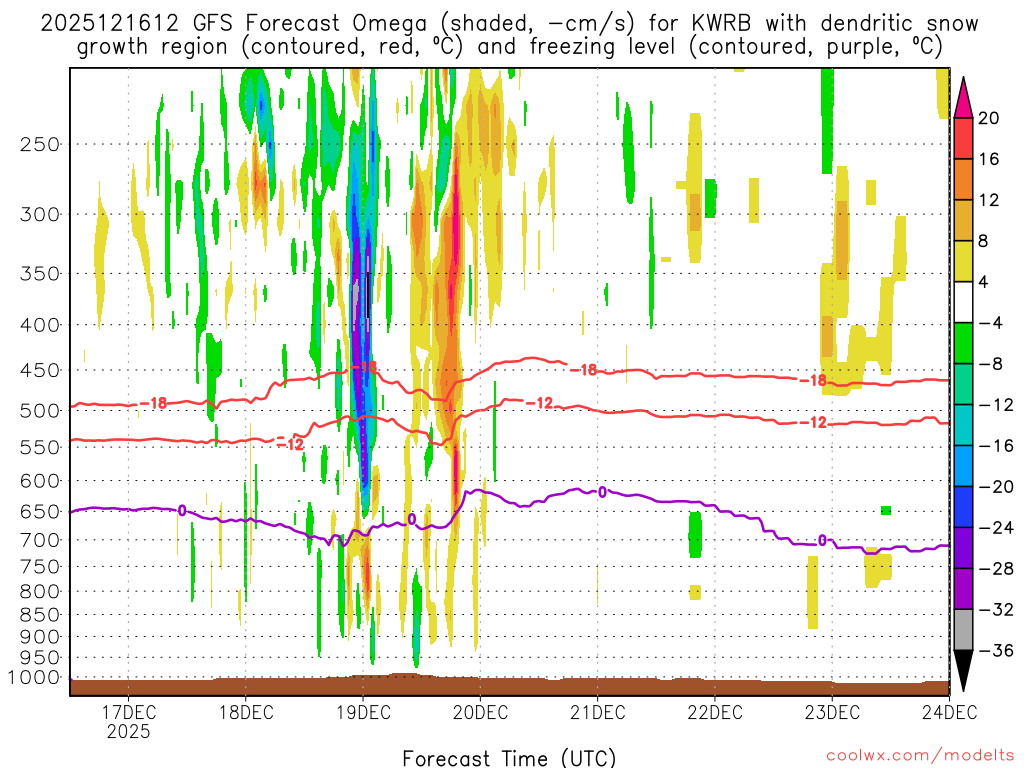
Task: Select the white color bar segment between 4 and -4
Action: pos(964,302)
